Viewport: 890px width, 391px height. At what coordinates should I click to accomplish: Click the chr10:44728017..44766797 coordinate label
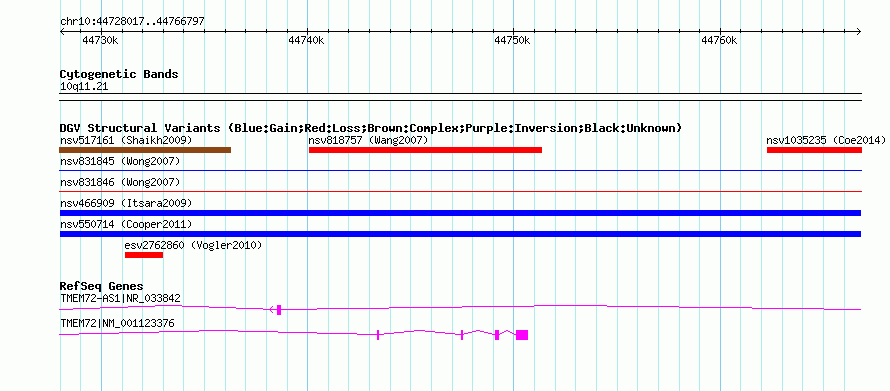pos(132,22)
